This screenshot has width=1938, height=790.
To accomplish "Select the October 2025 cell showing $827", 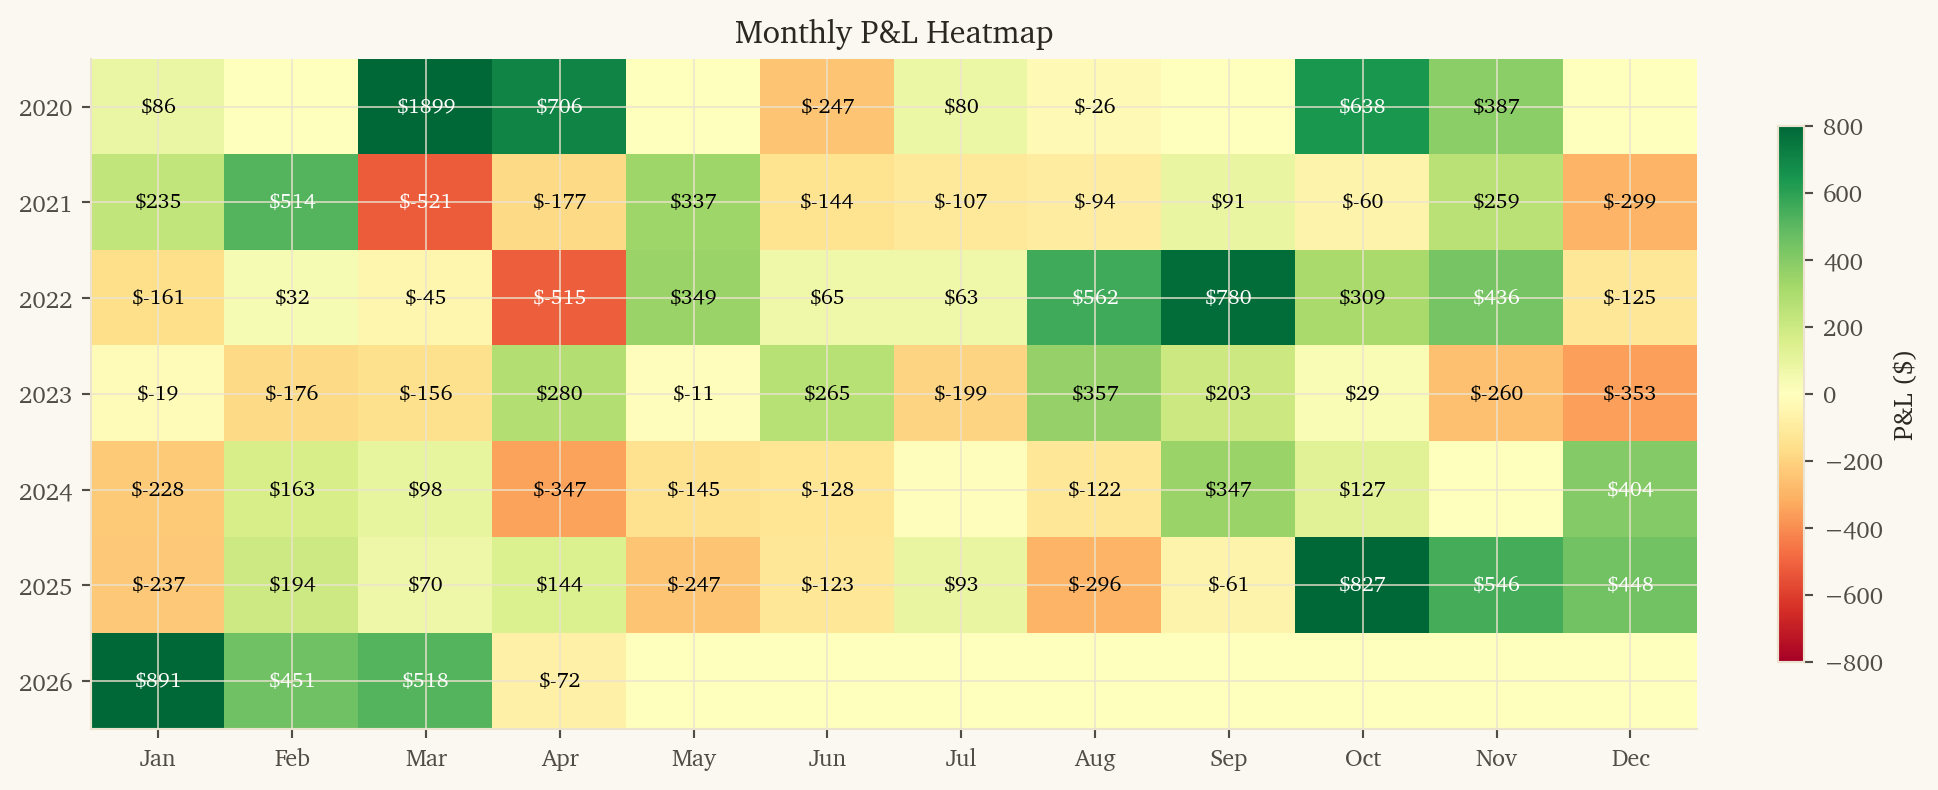I will (1362, 585).
